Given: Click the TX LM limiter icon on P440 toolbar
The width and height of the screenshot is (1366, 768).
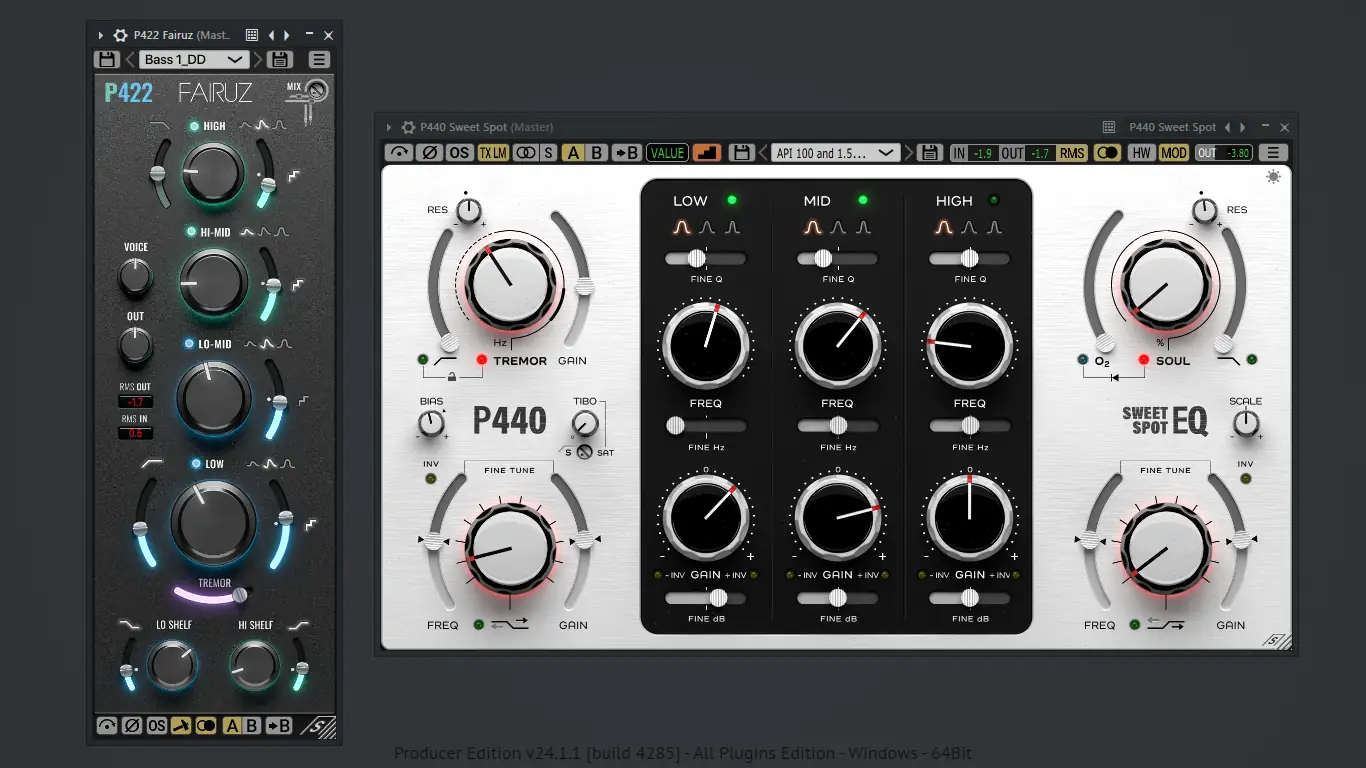Looking at the screenshot, I should (x=492, y=152).
